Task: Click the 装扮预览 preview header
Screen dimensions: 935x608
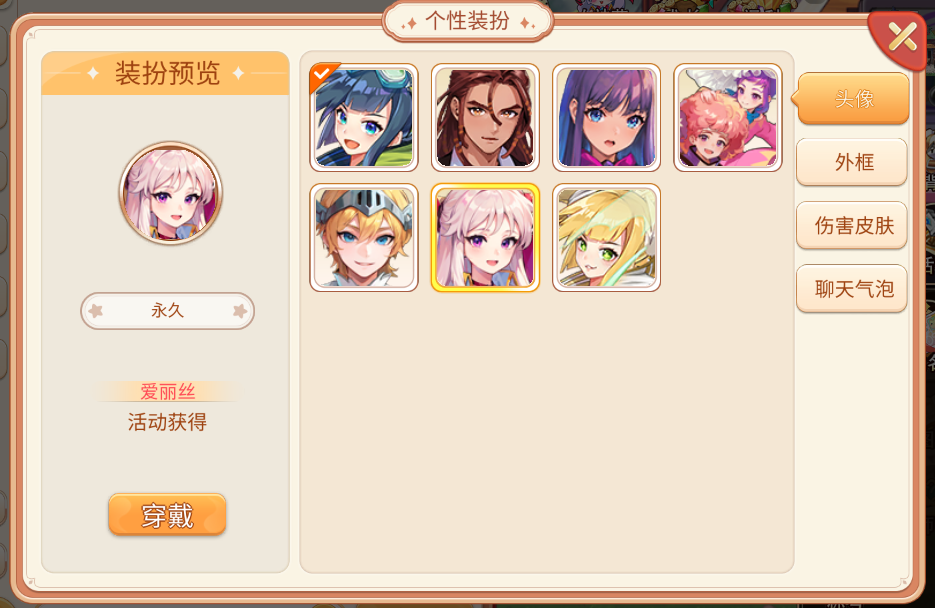Action: [x=166, y=73]
